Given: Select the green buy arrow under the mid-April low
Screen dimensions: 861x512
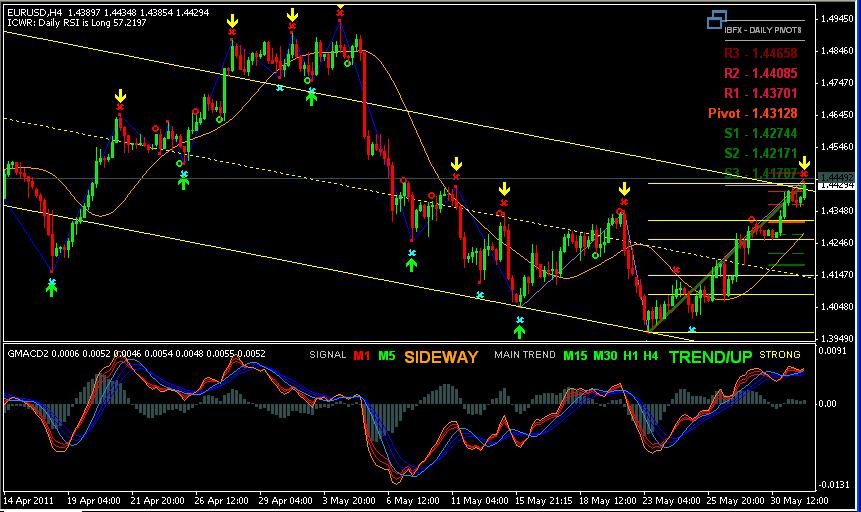Looking at the screenshot, I should [52, 290].
